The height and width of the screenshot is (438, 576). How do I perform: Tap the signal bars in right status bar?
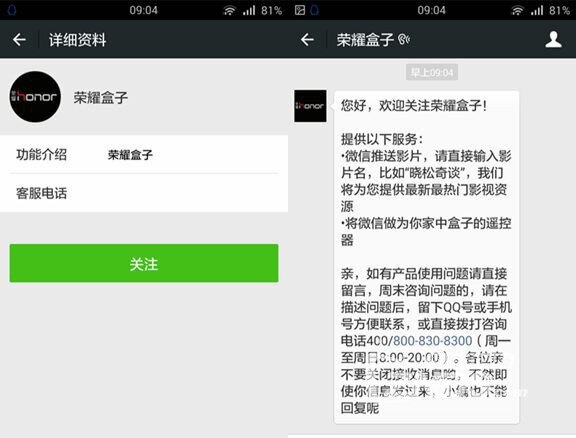tap(537, 10)
